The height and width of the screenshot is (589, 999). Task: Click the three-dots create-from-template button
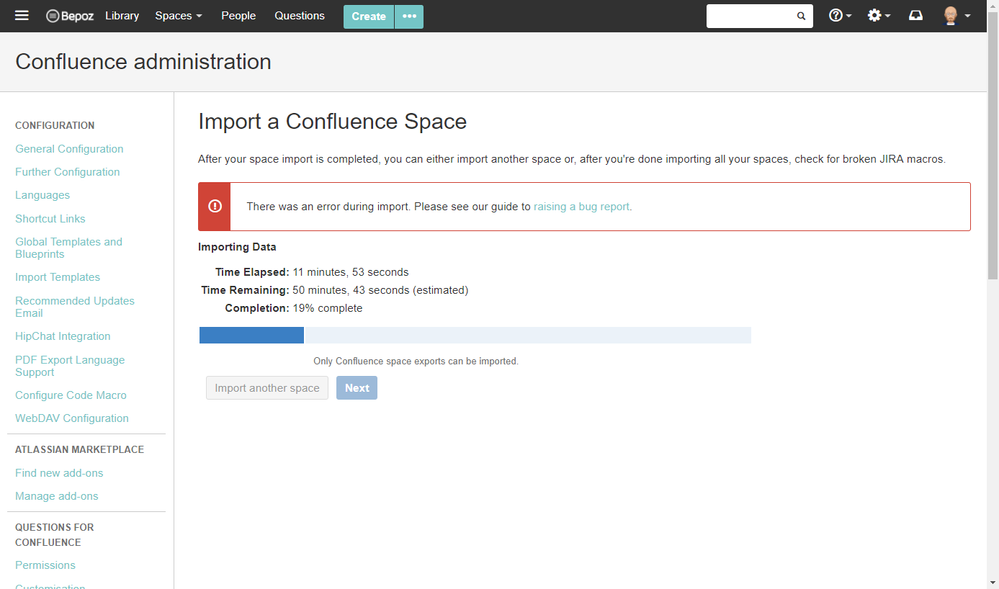pos(409,17)
